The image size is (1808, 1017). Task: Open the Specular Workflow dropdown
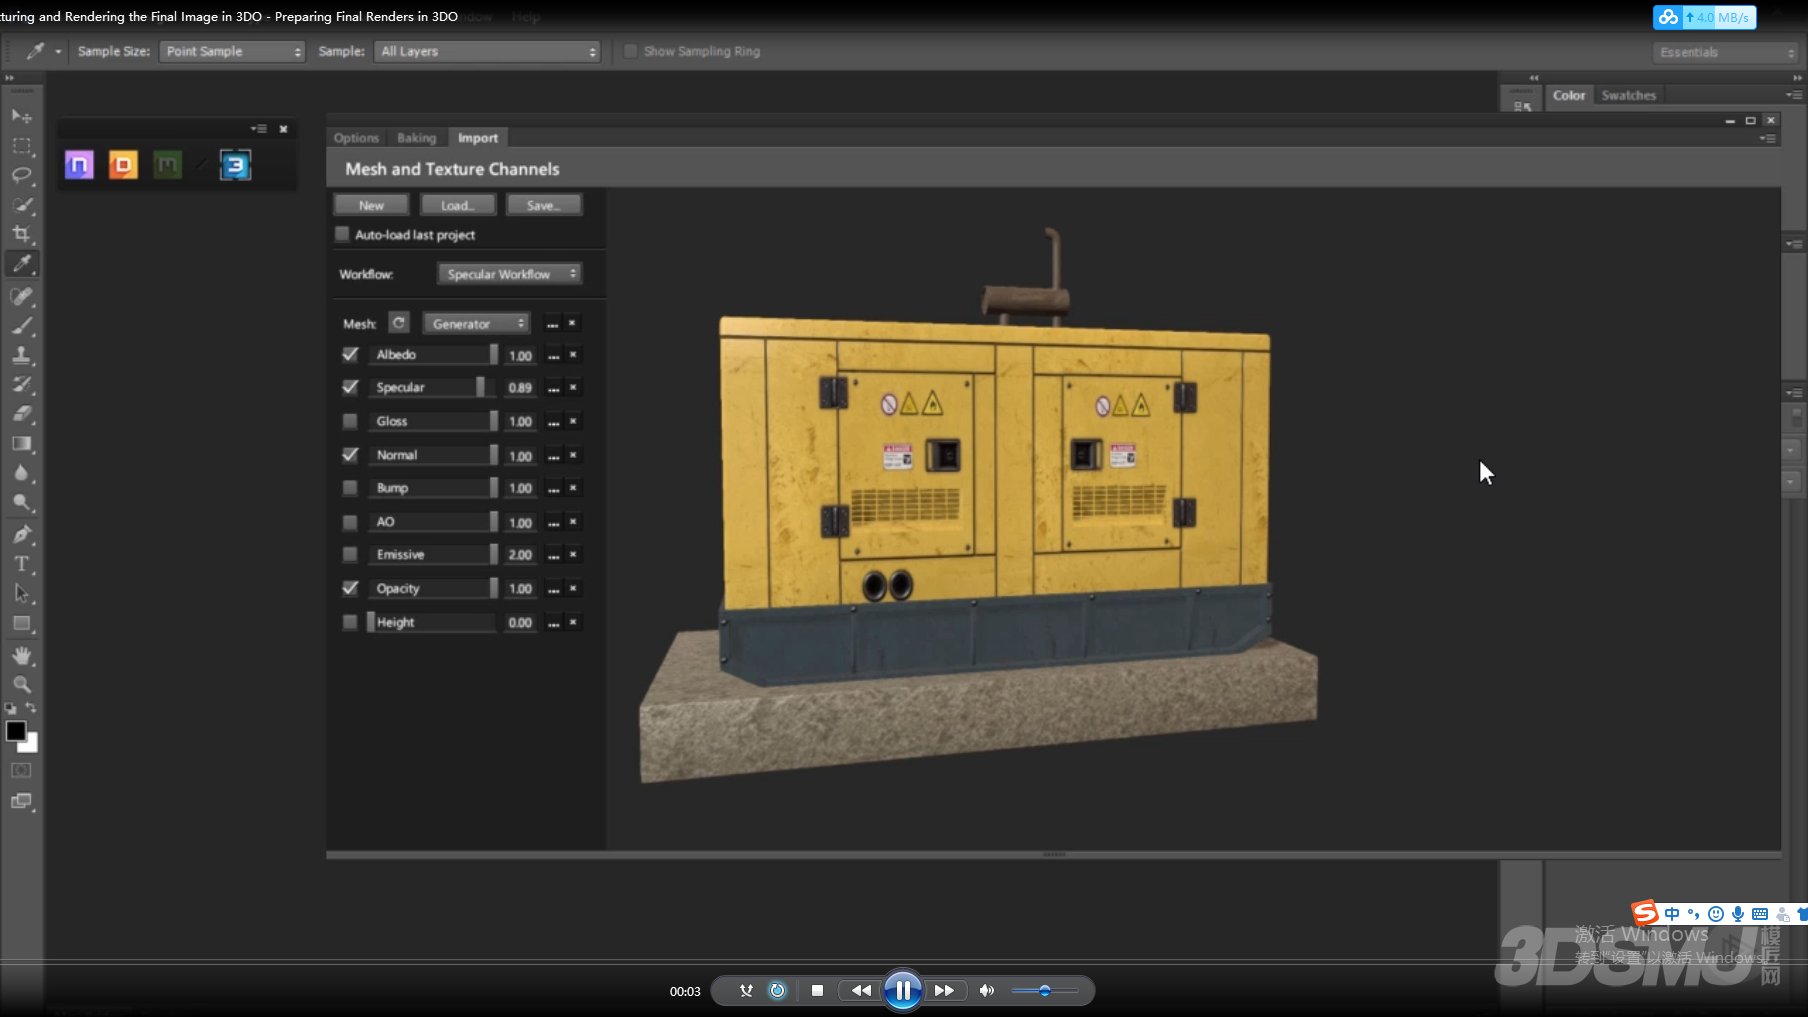pyautogui.click(x=510, y=274)
